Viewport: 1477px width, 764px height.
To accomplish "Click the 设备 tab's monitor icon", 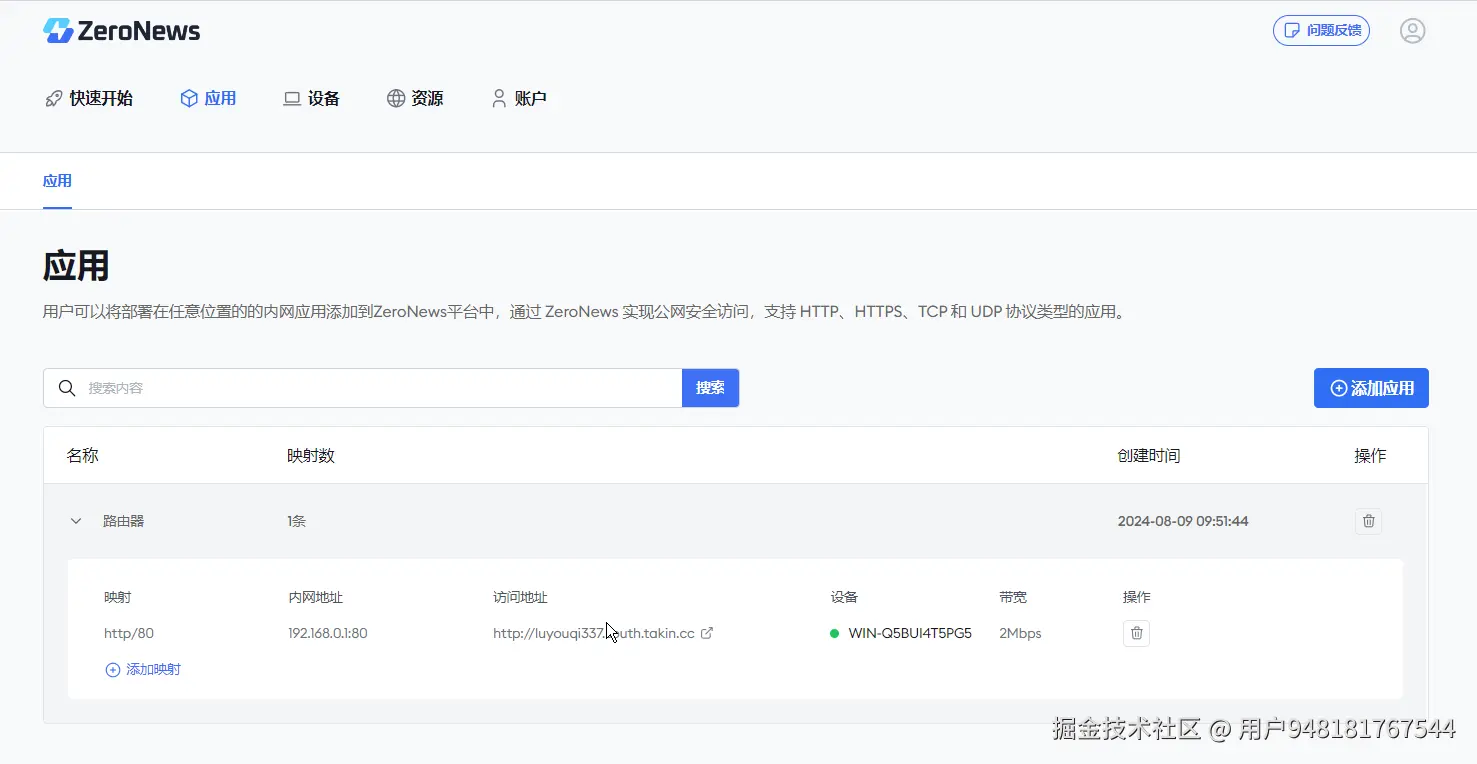I will point(290,97).
